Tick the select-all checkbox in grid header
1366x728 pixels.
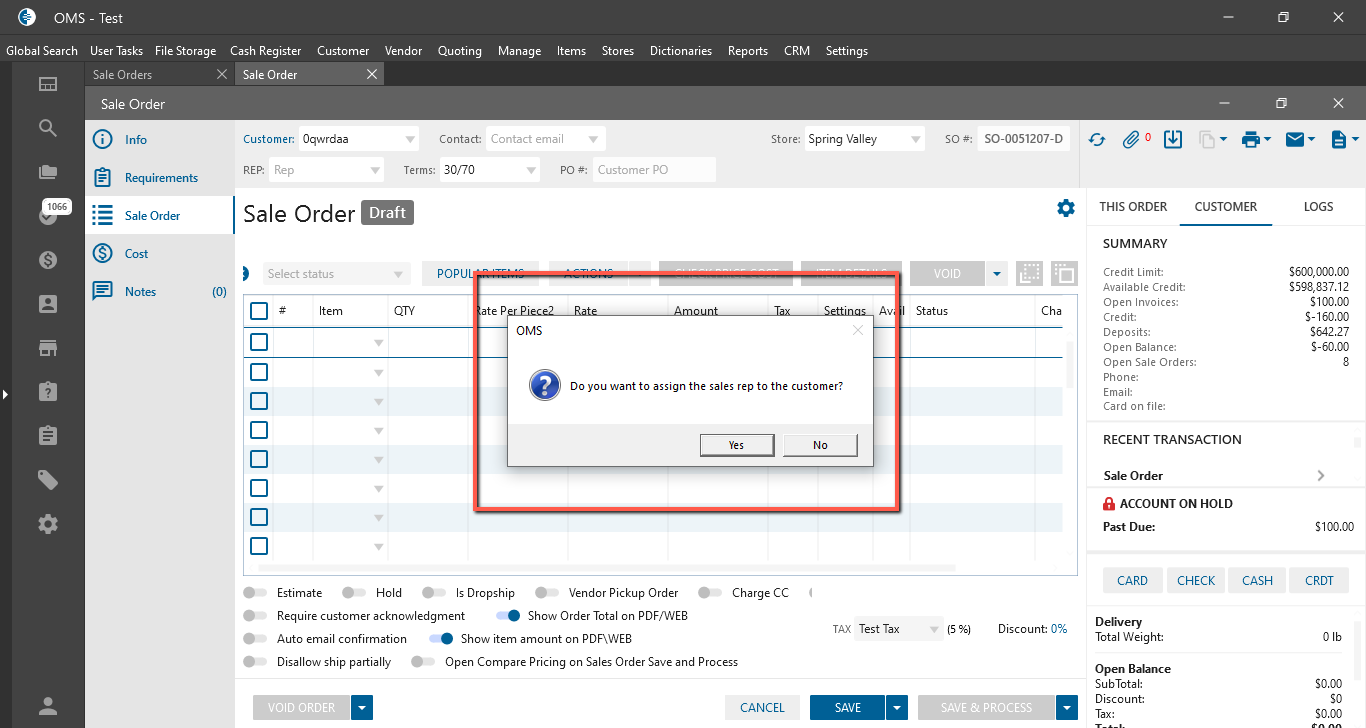[259, 311]
